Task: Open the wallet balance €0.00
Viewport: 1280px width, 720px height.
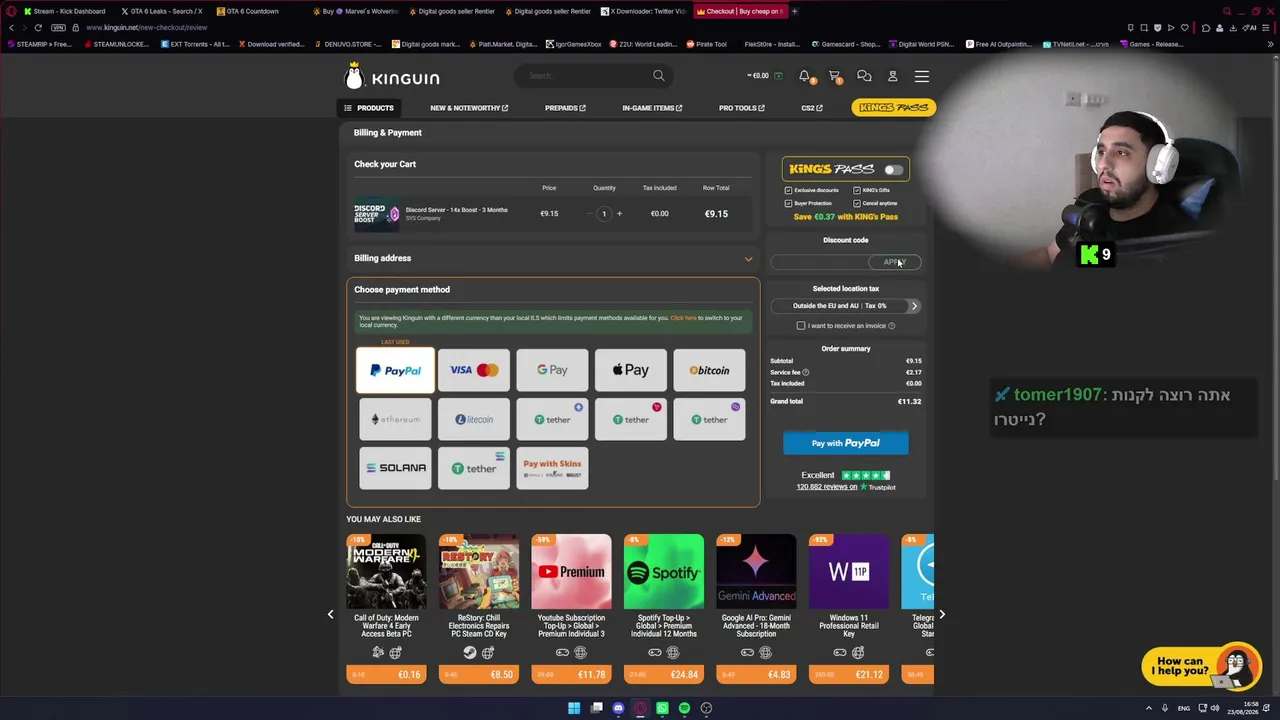Action: pos(764,76)
